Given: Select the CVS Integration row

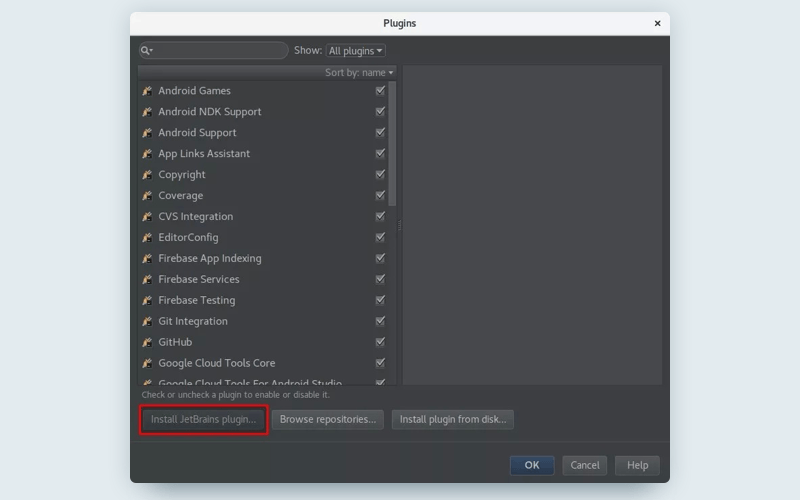Looking at the screenshot, I should coord(263,216).
